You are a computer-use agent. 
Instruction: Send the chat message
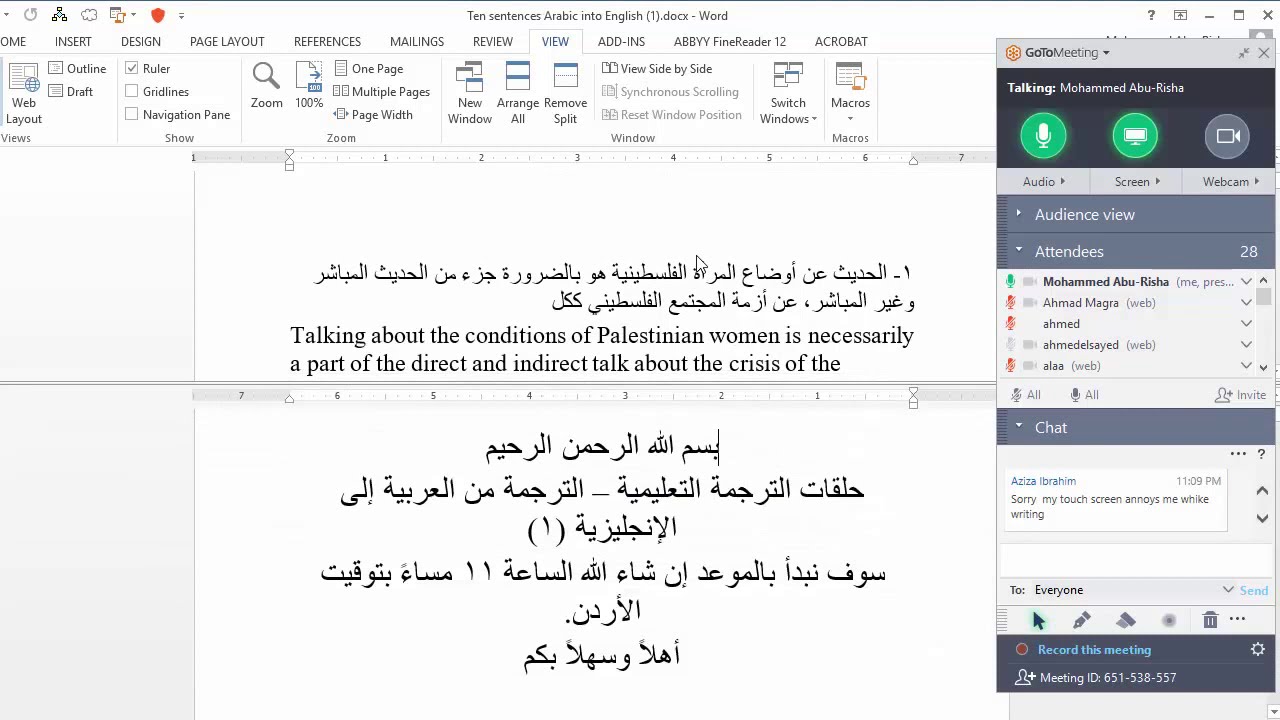point(1254,590)
